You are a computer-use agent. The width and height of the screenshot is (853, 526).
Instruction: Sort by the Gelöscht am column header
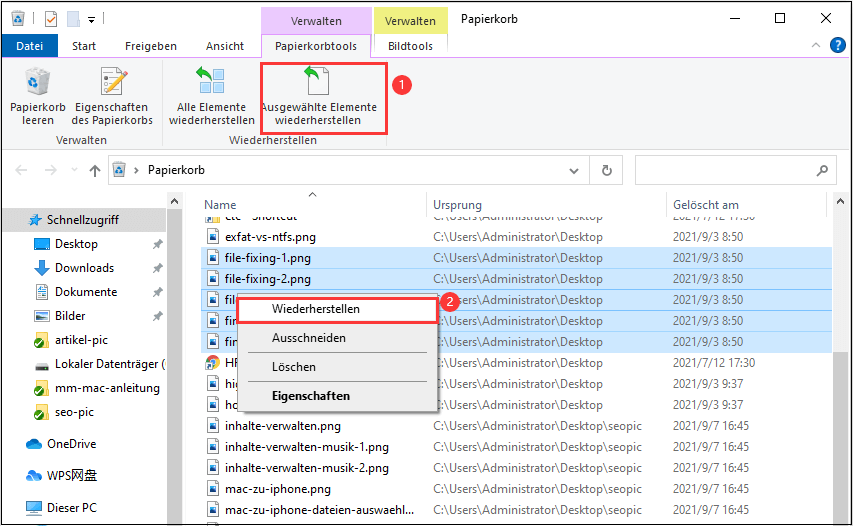coord(705,205)
